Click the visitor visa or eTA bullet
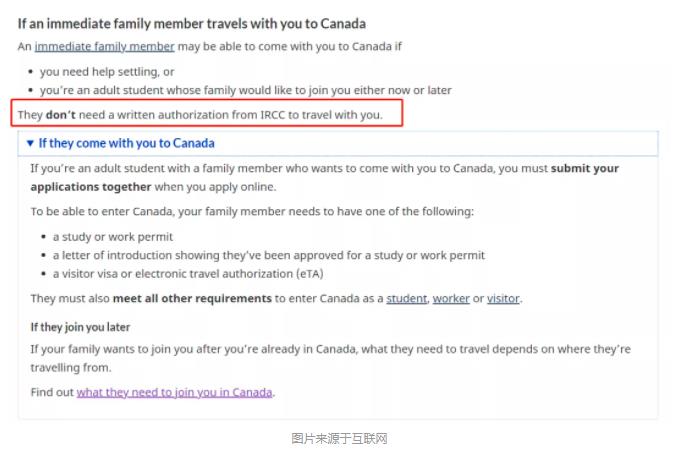 [x=188, y=274]
